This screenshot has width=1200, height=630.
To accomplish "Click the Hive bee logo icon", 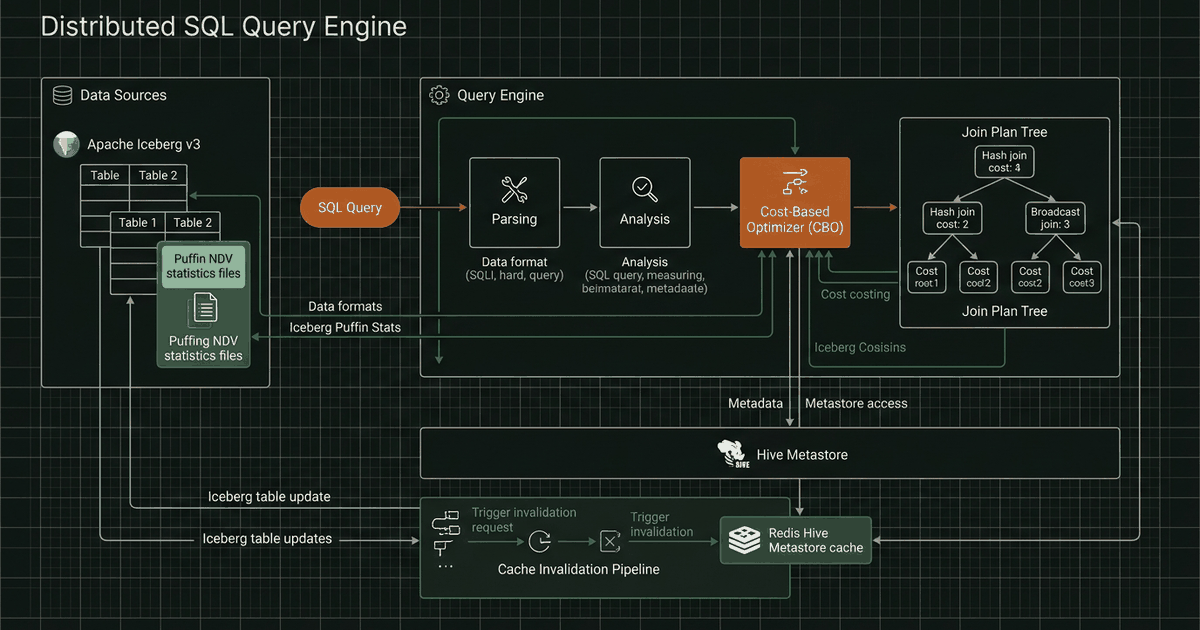I will (x=733, y=454).
